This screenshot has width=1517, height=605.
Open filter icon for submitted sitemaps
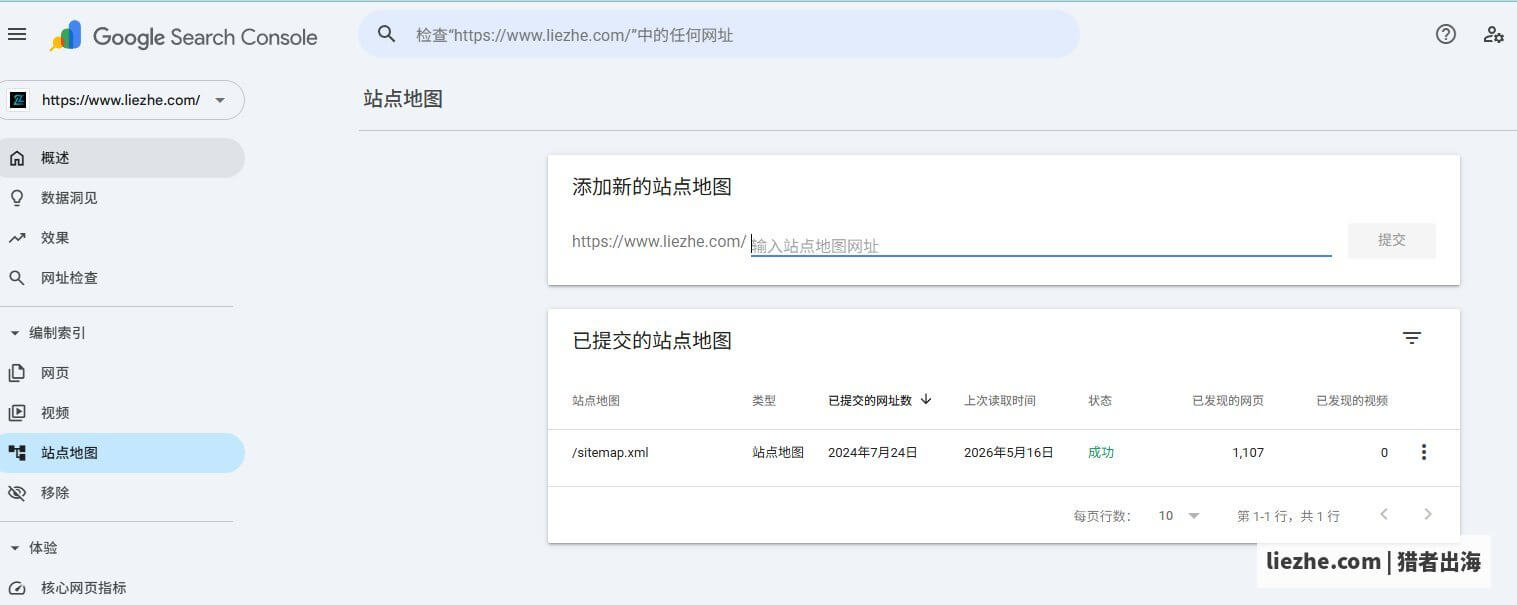[x=1412, y=338]
